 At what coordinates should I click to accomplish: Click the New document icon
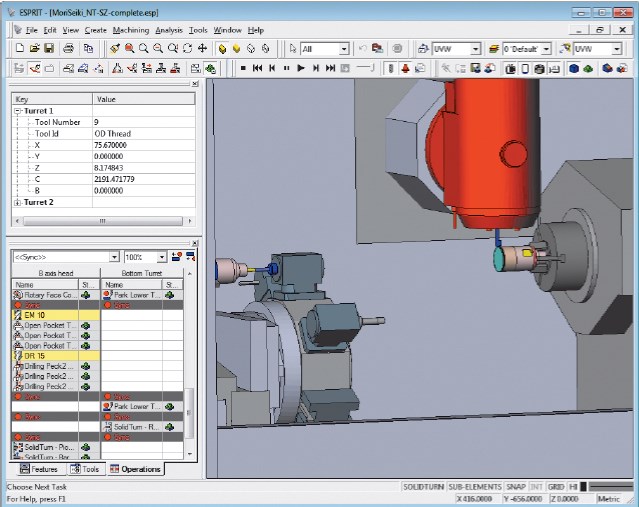click(20, 48)
